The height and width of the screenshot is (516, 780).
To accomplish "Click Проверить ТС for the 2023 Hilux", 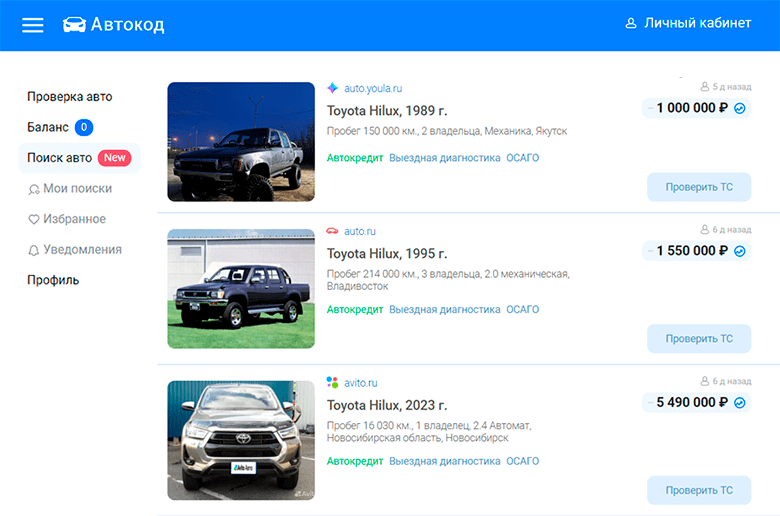I will 699,491.
